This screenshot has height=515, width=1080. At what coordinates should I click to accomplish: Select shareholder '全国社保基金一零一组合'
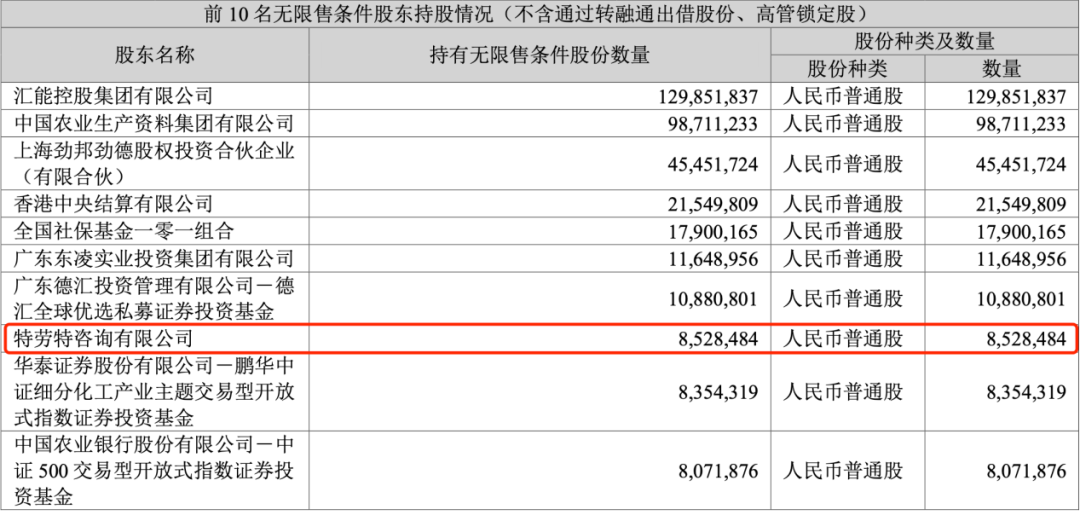124,231
